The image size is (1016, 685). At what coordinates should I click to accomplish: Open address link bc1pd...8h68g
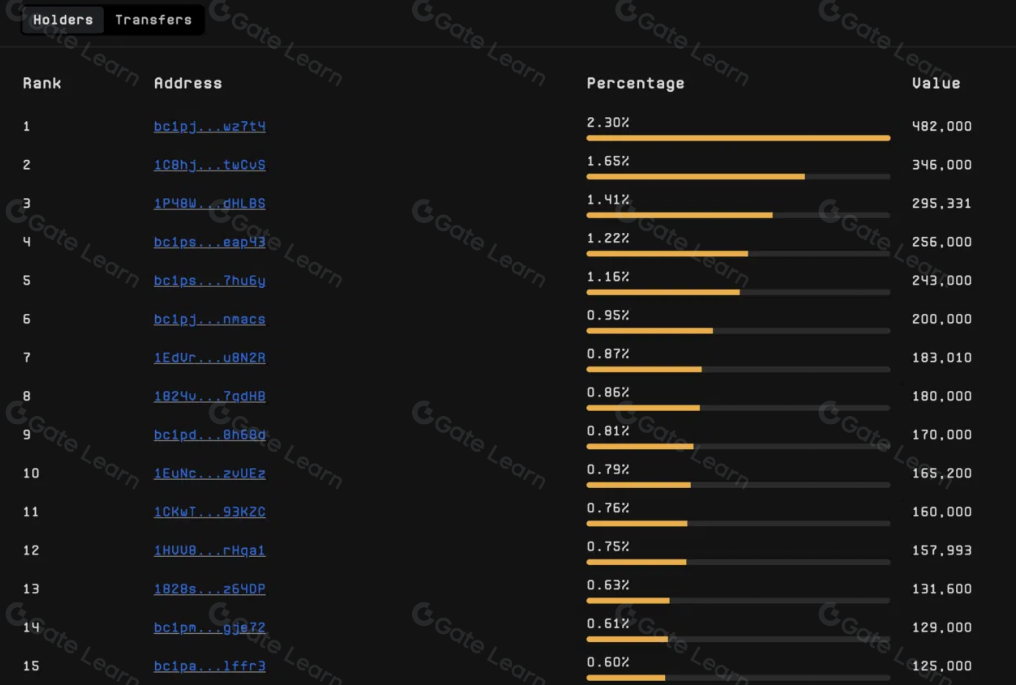[x=210, y=435]
